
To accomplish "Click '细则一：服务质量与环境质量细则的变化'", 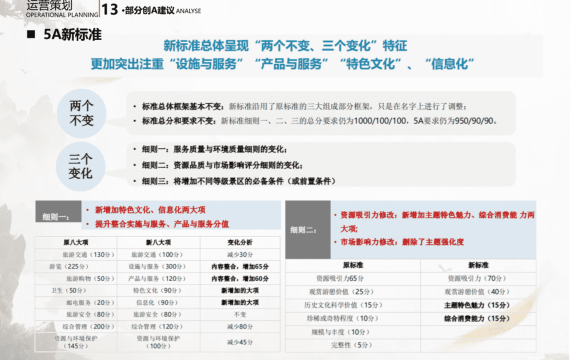I will (214, 149).
